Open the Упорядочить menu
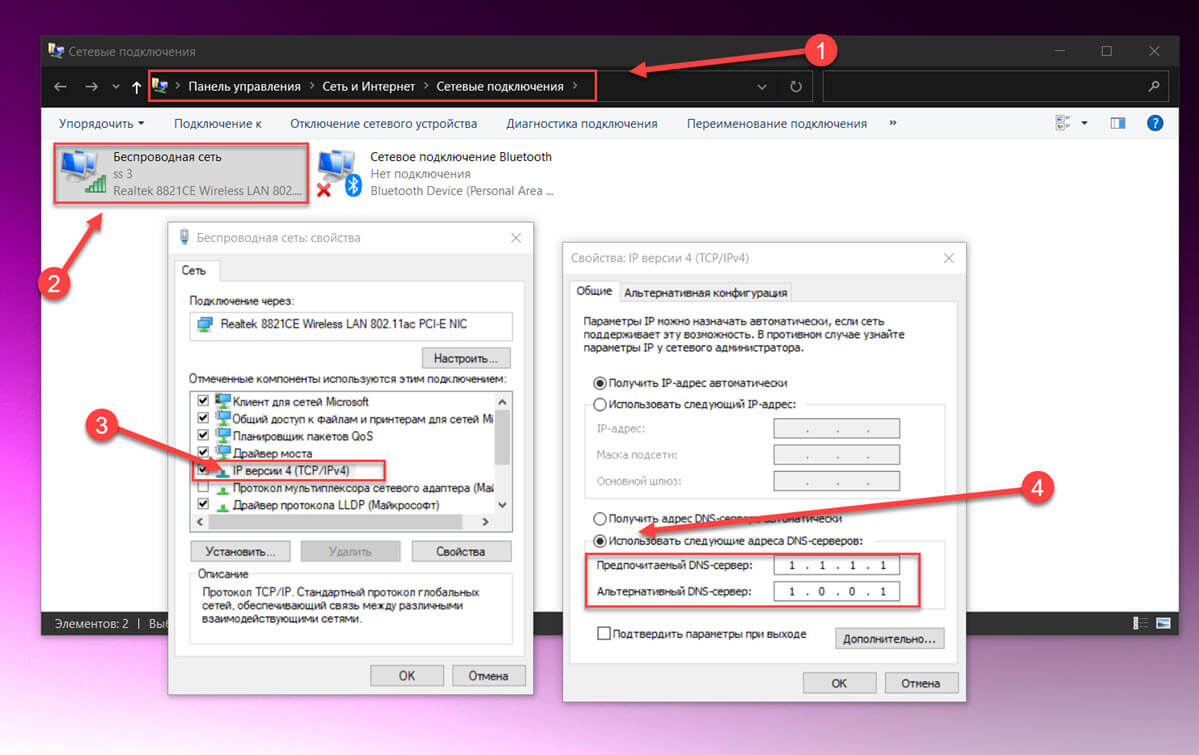 [101, 123]
